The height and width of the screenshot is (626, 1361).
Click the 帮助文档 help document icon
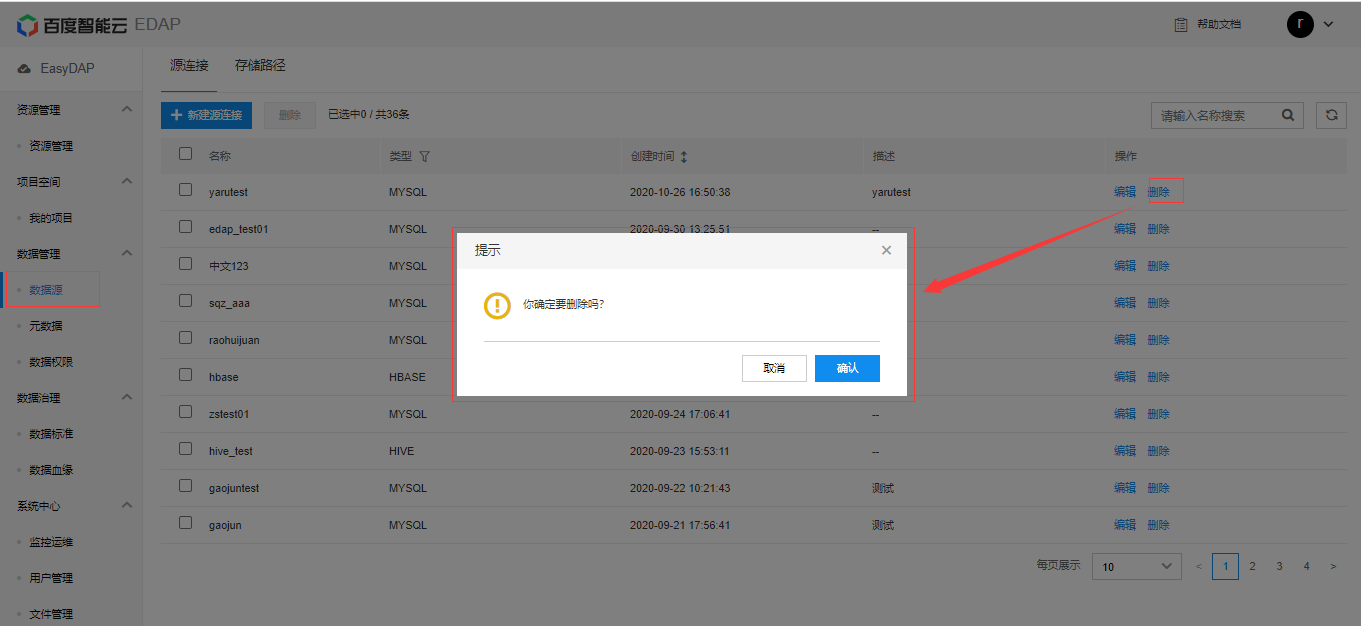[x=1181, y=24]
